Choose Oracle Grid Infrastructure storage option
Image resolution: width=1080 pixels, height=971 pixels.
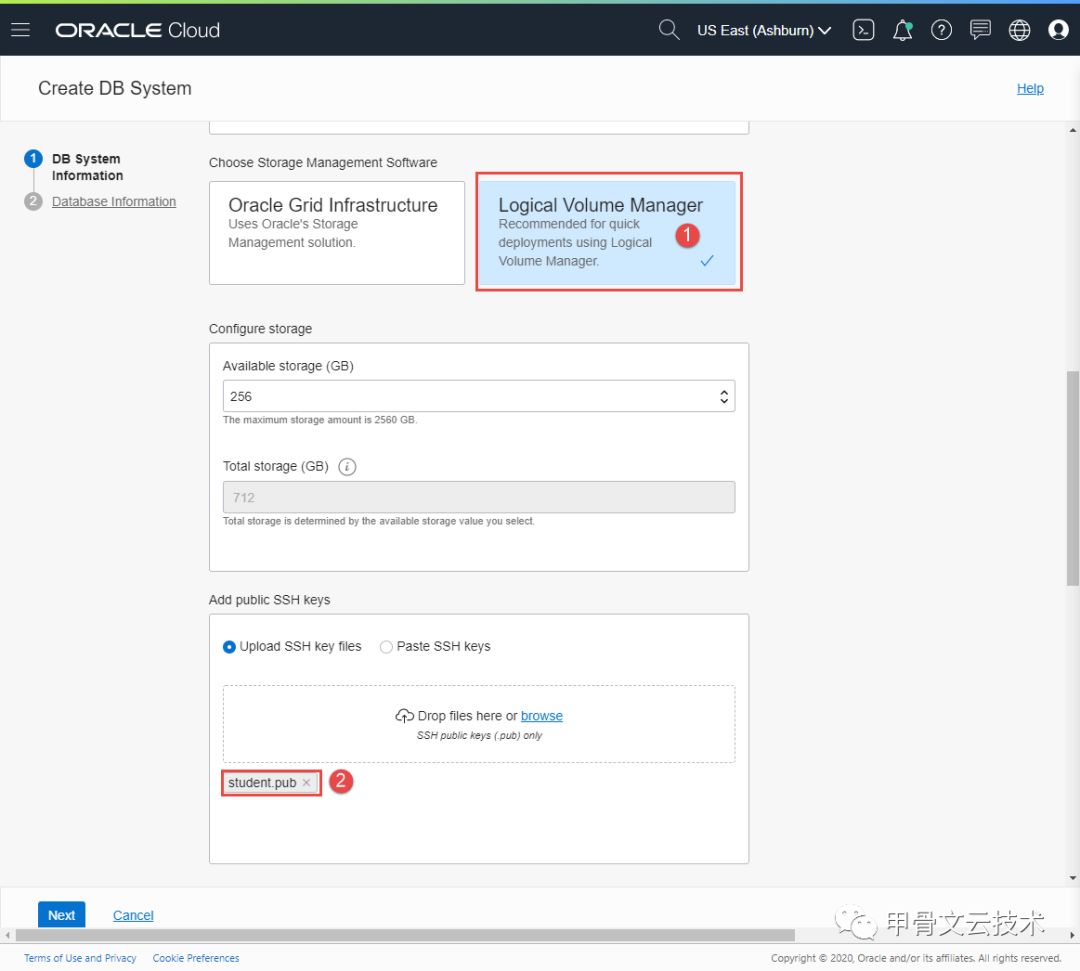click(x=337, y=232)
